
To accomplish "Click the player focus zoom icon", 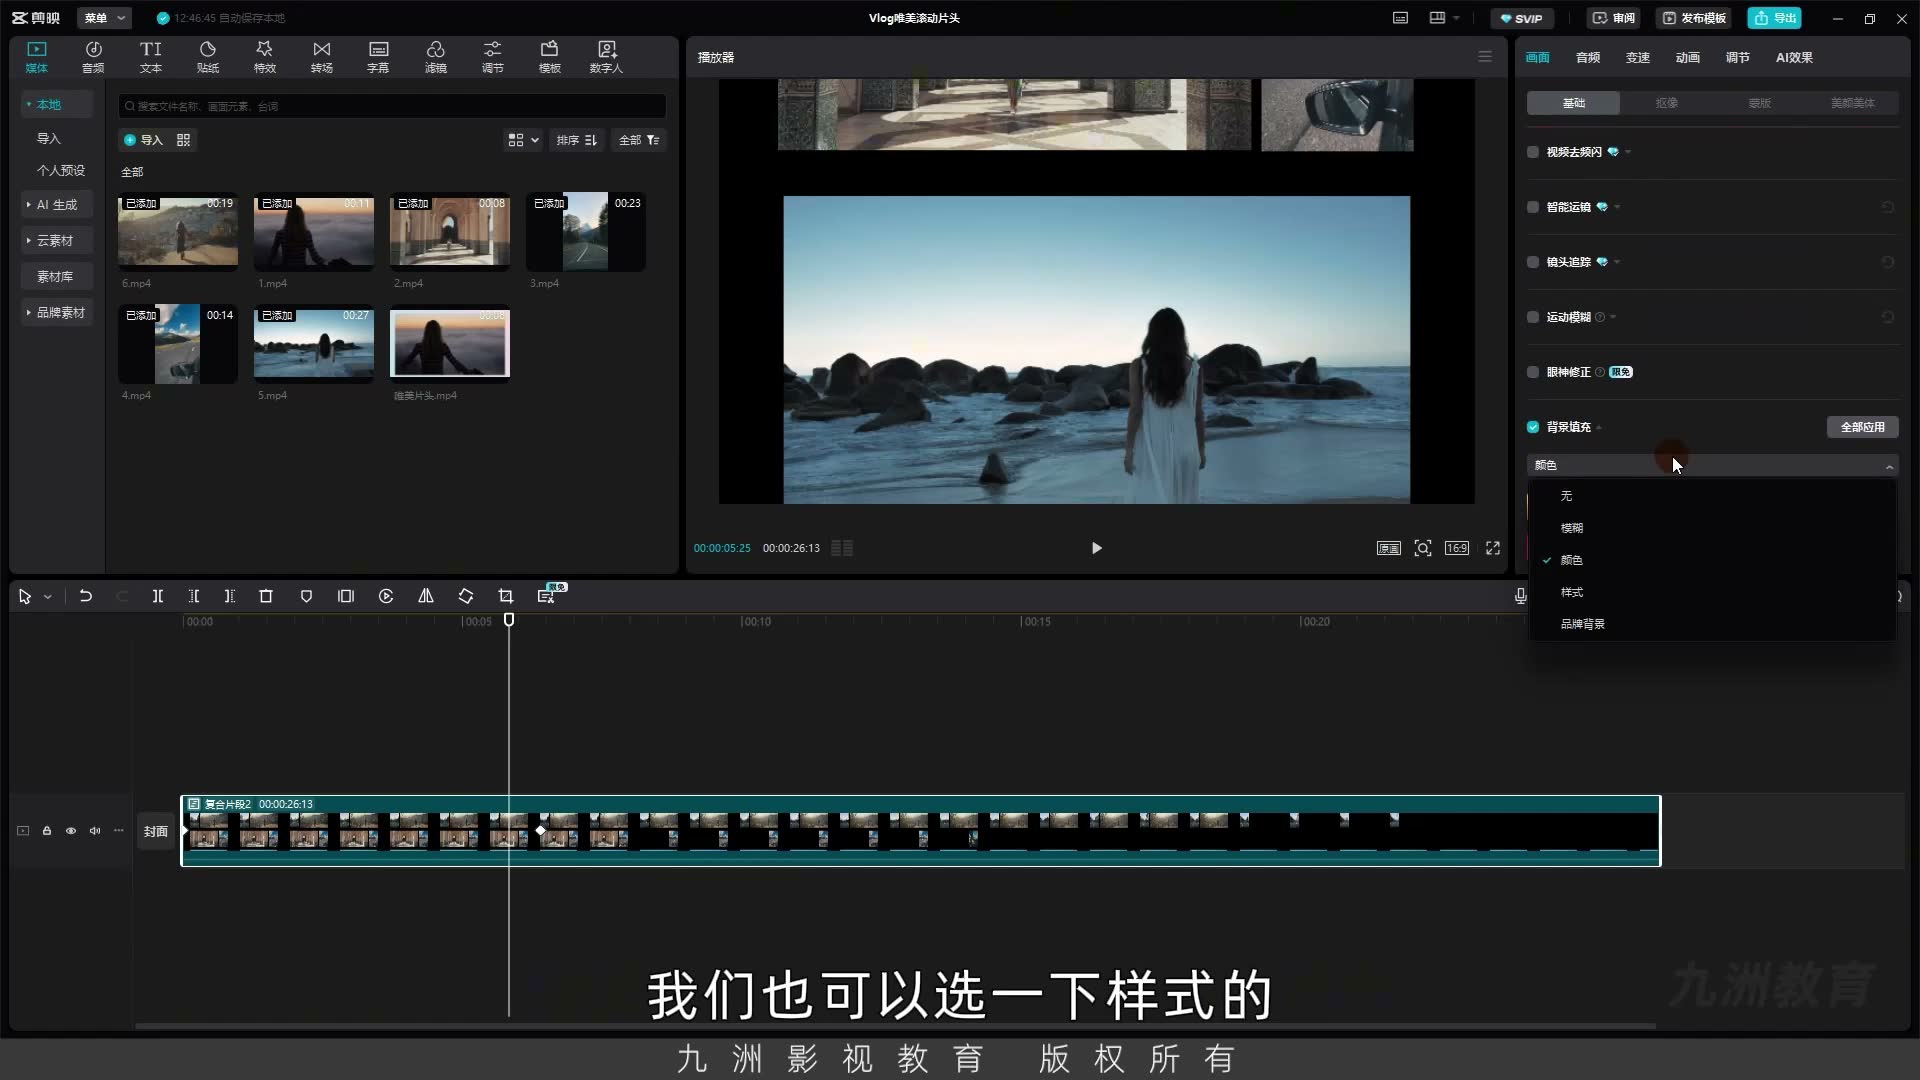I will (1423, 548).
